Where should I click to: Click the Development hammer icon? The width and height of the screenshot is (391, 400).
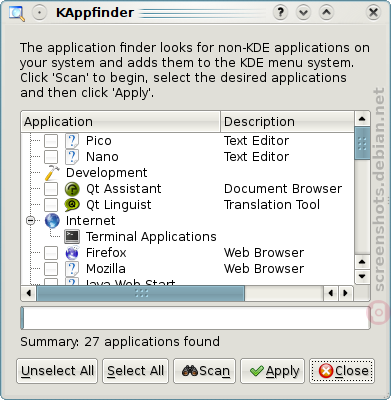pyautogui.click(x=52, y=173)
